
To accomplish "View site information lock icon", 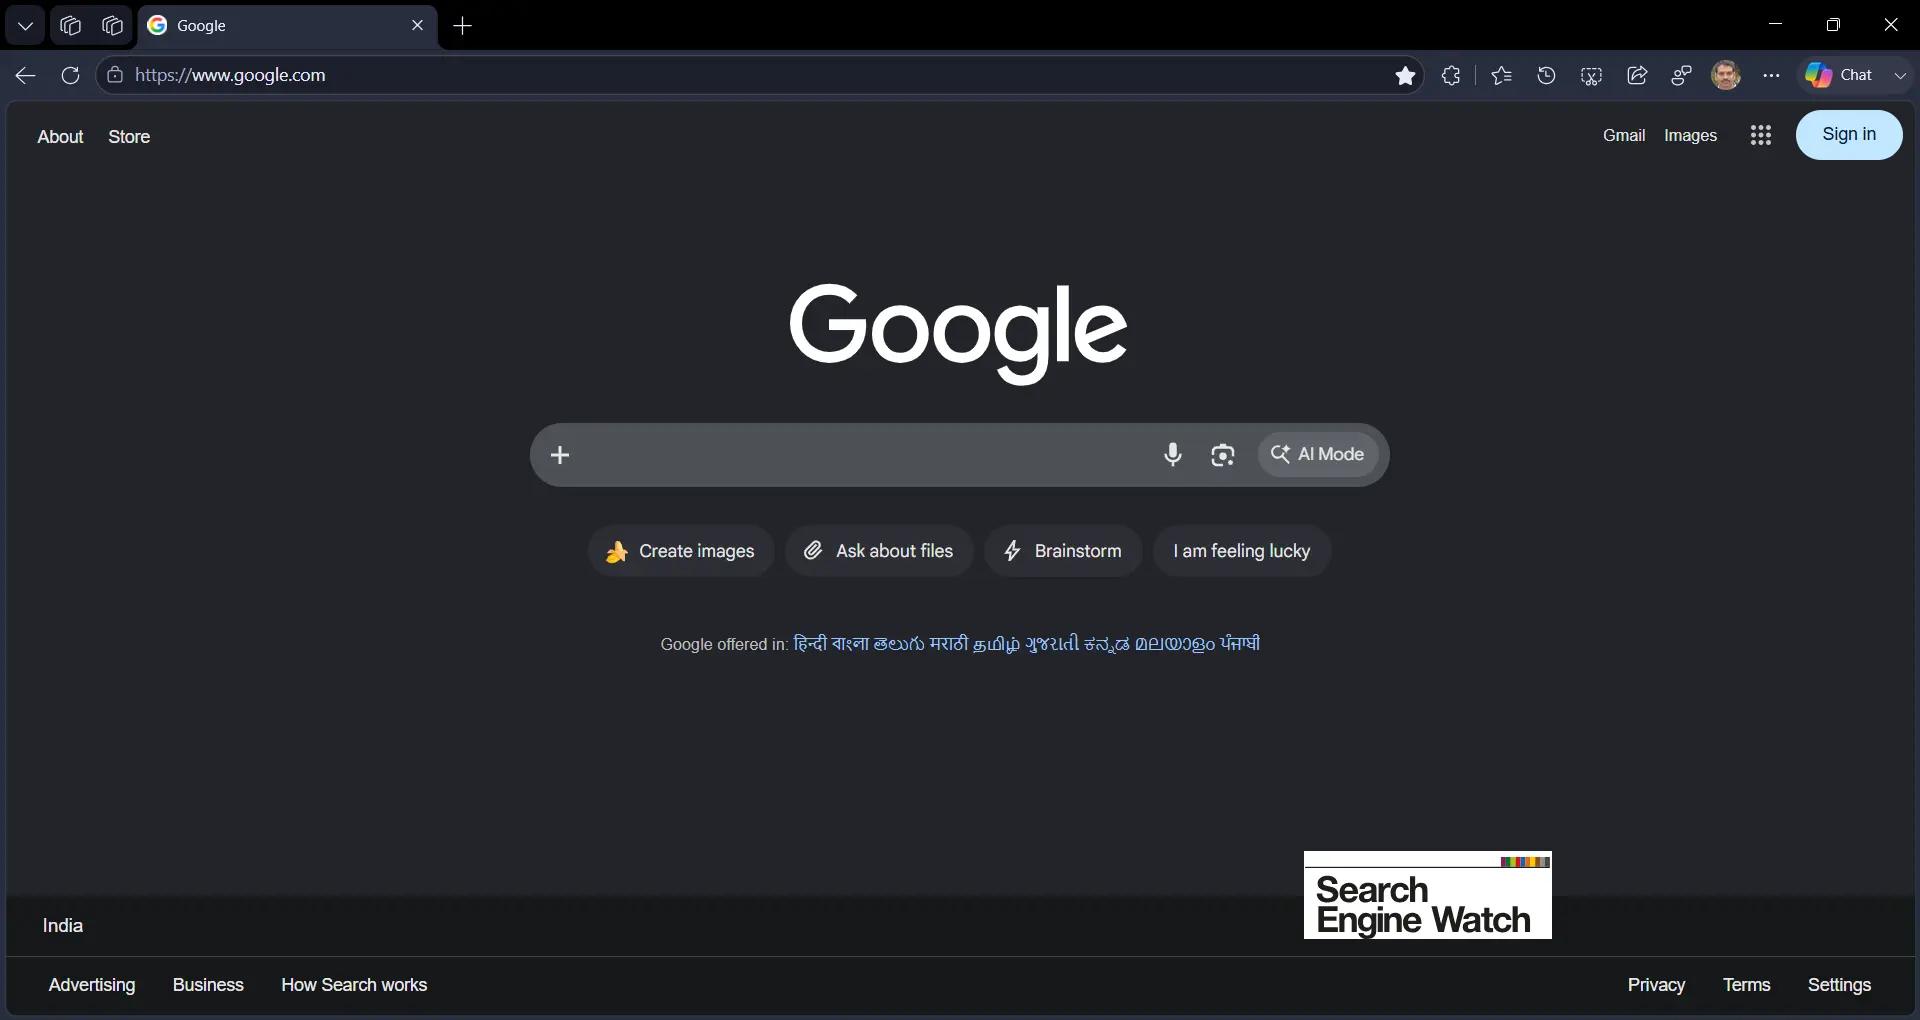I will [x=115, y=75].
